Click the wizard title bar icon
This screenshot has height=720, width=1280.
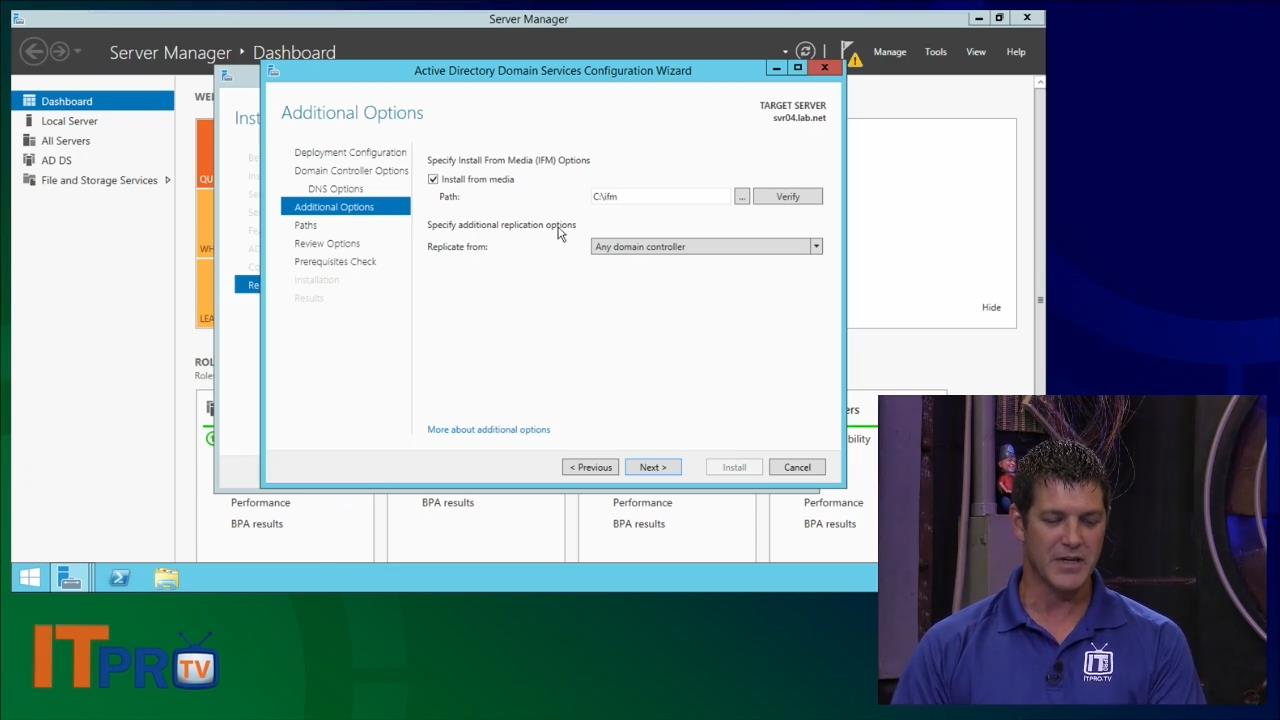pyautogui.click(x=273, y=71)
